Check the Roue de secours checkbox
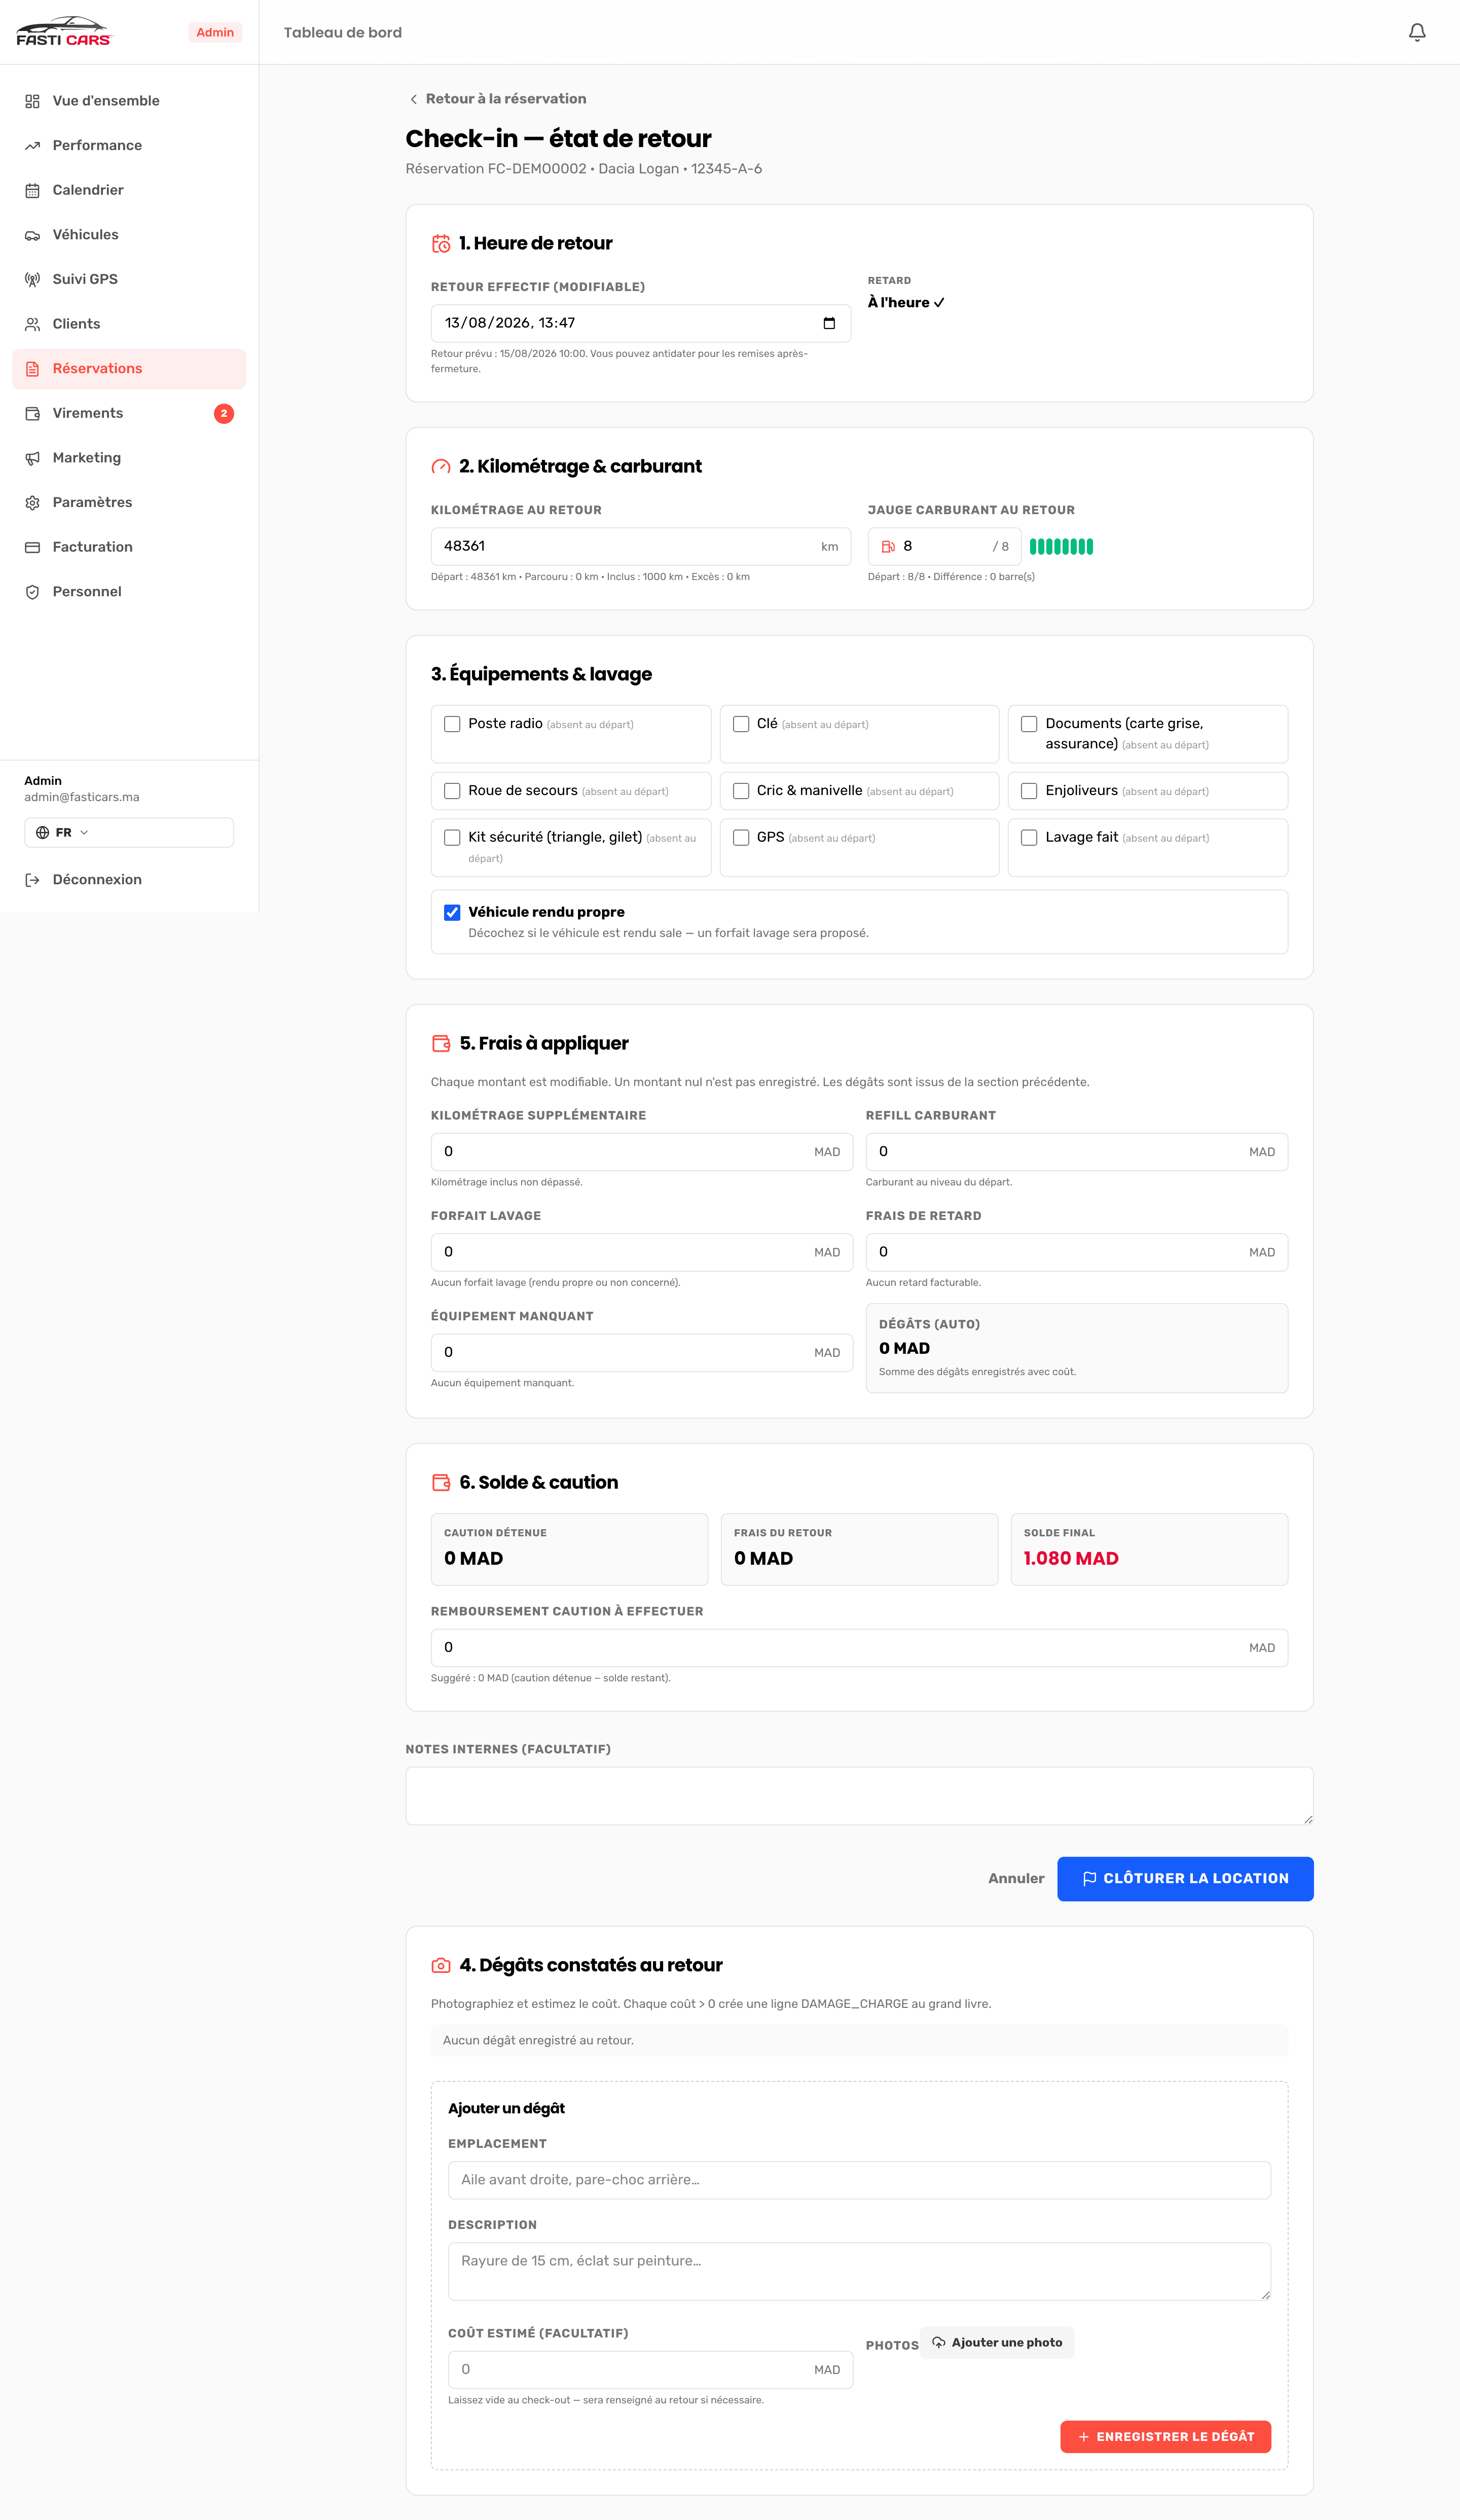1460x2520 pixels. [x=452, y=791]
